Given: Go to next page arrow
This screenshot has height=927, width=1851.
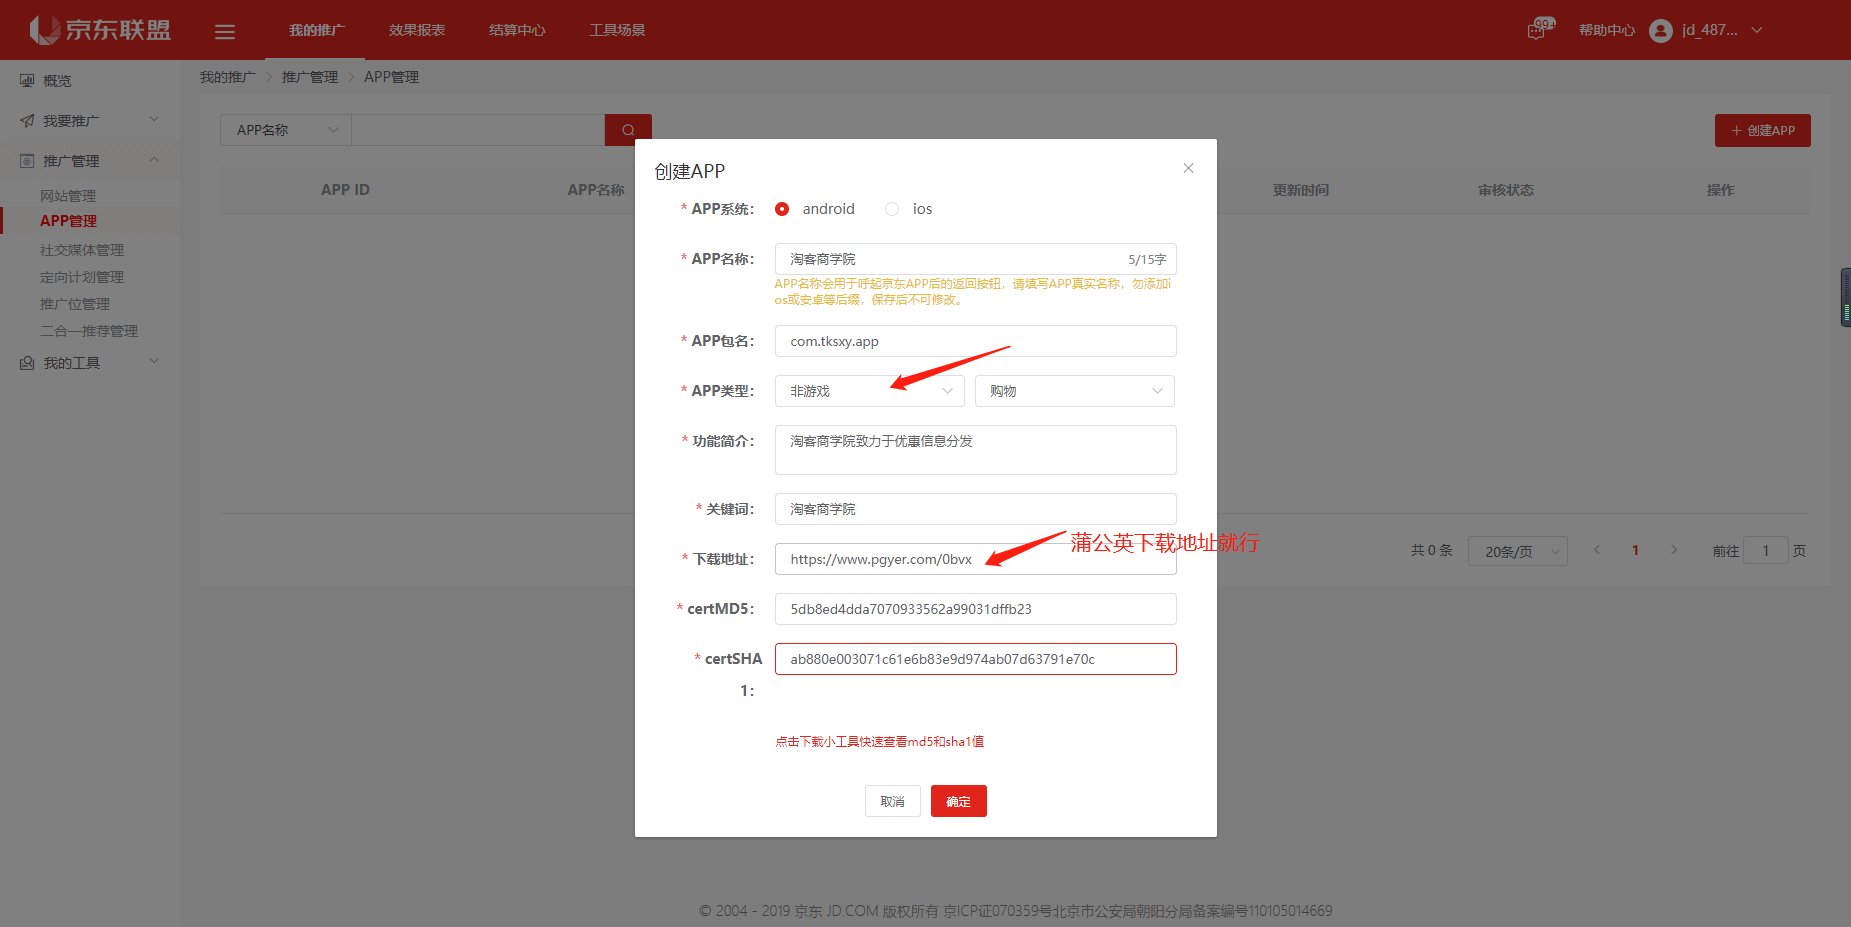Looking at the screenshot, I should (1674, 550).
